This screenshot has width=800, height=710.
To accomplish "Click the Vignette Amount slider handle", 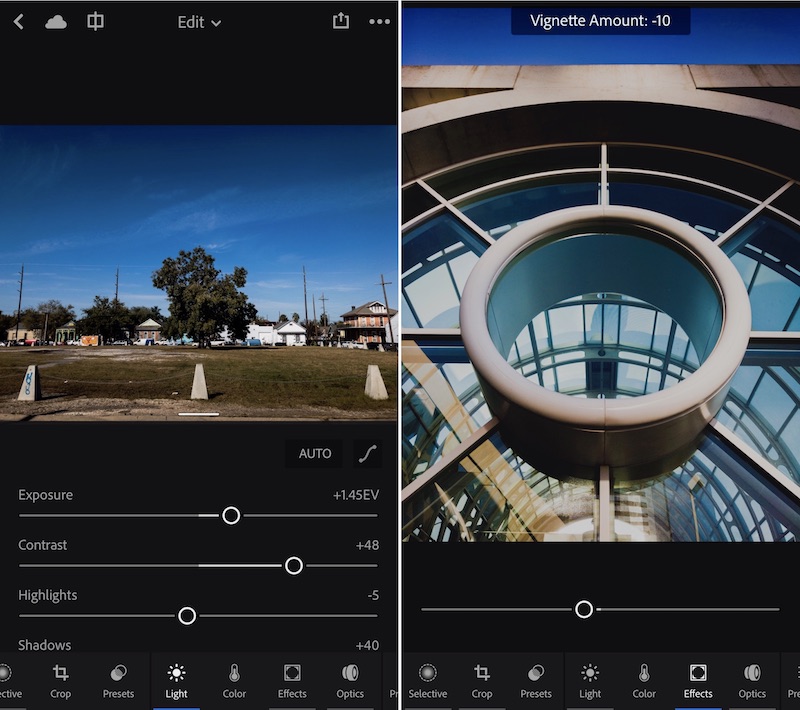I will point(584,608).
